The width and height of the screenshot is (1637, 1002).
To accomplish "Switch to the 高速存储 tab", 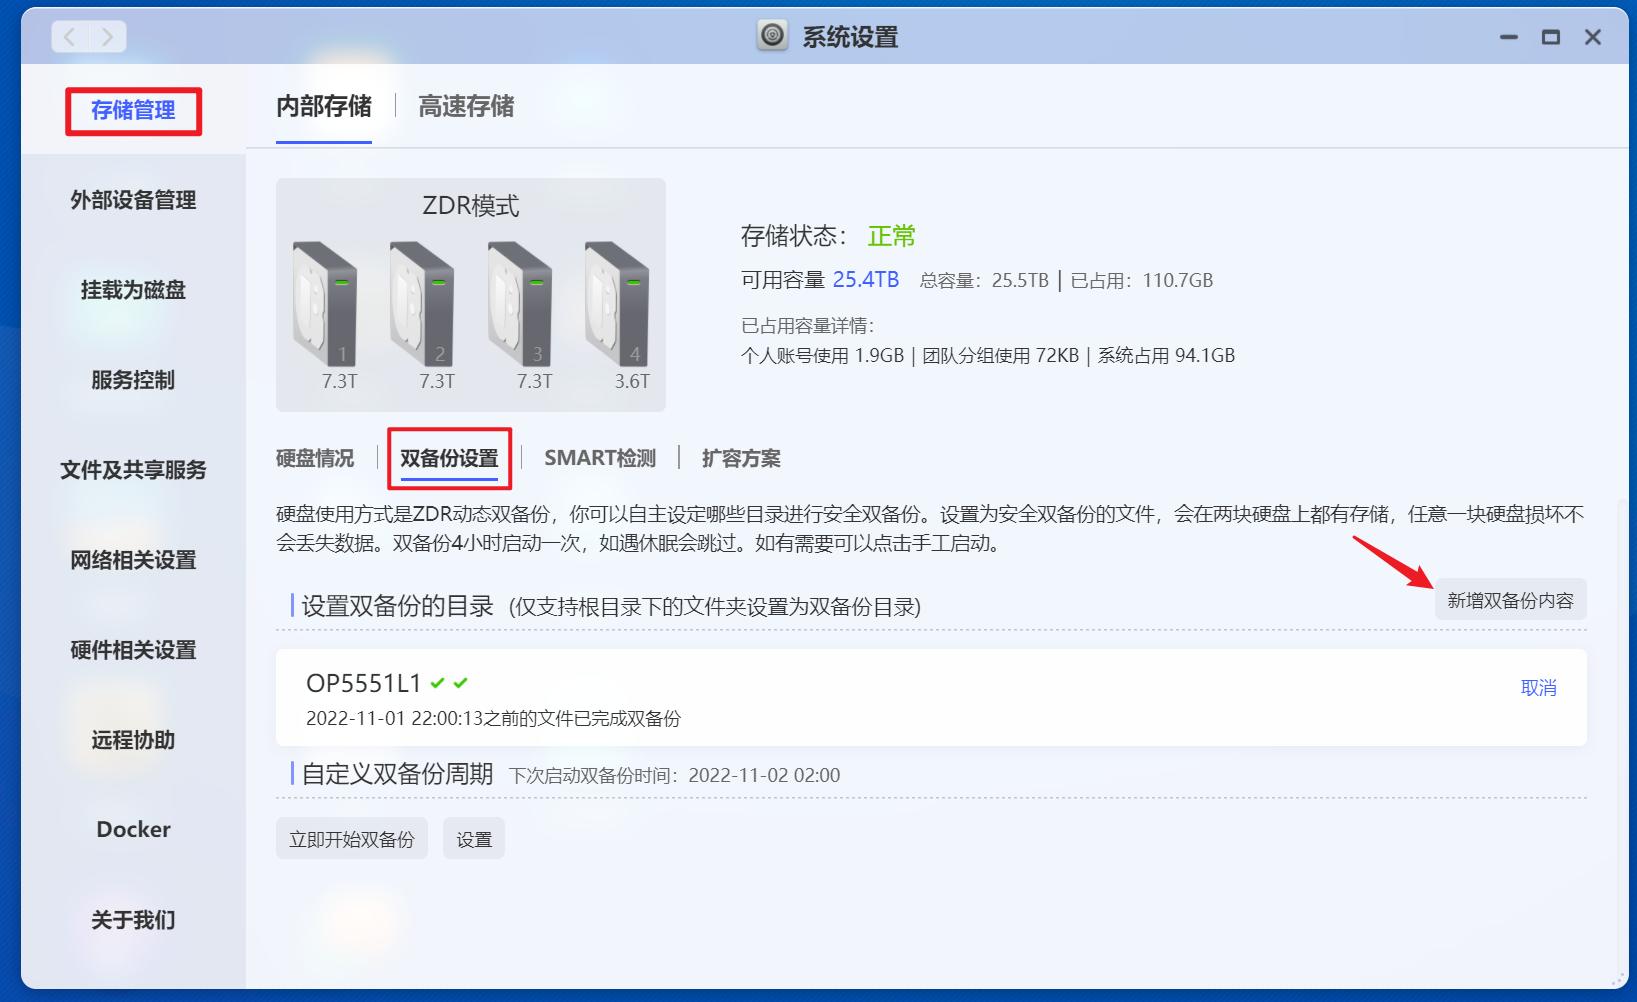I will click(x=465, y=107).
